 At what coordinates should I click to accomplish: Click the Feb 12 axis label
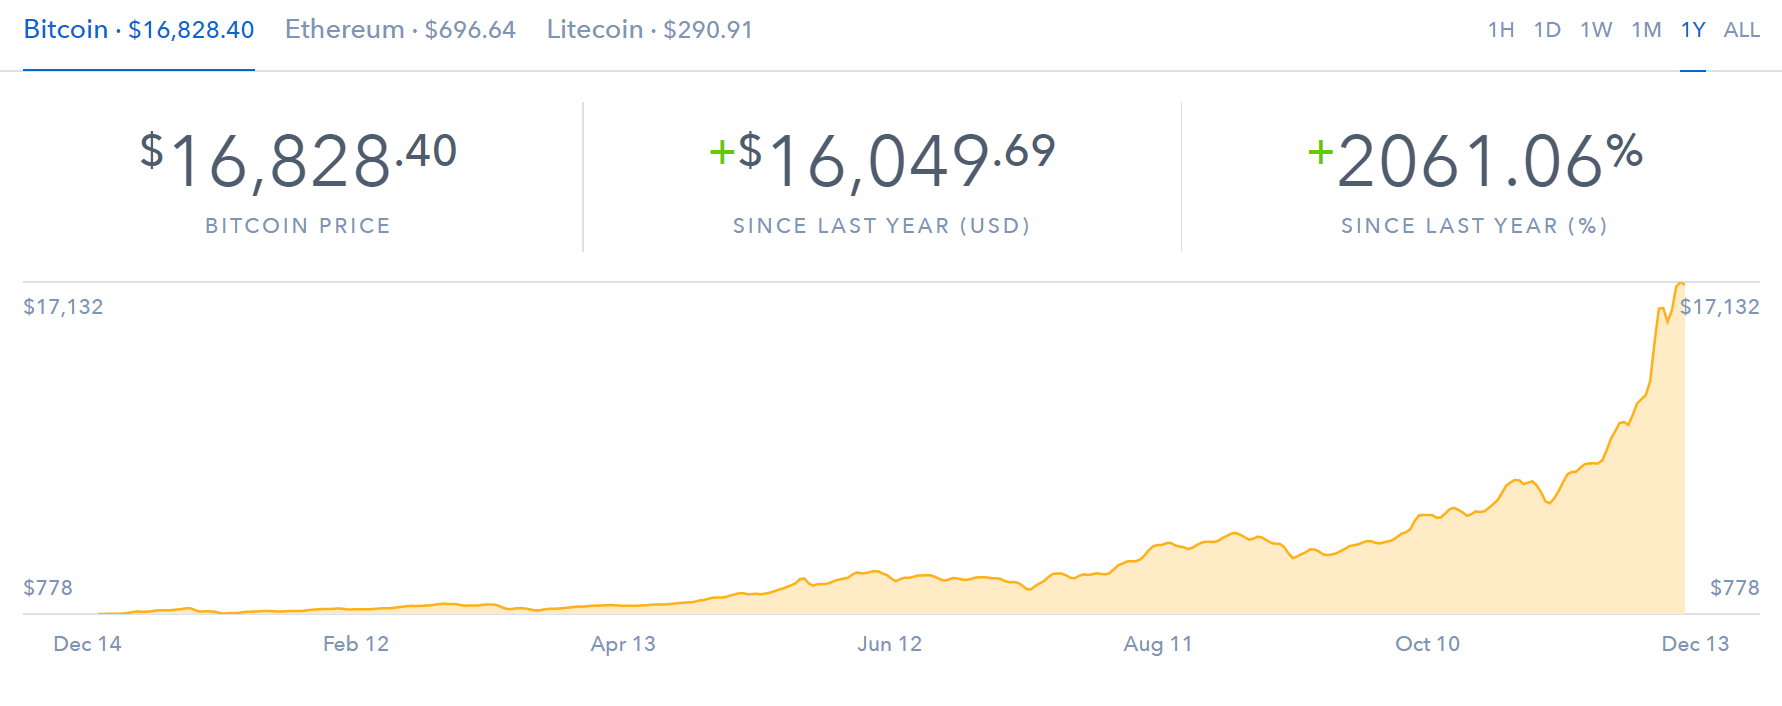tap(356, 644)
